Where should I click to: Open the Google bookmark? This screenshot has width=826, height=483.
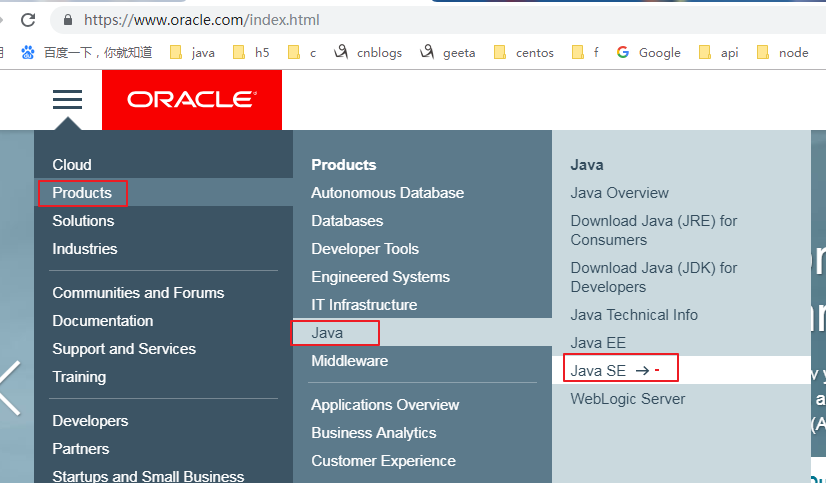point(648,52)
